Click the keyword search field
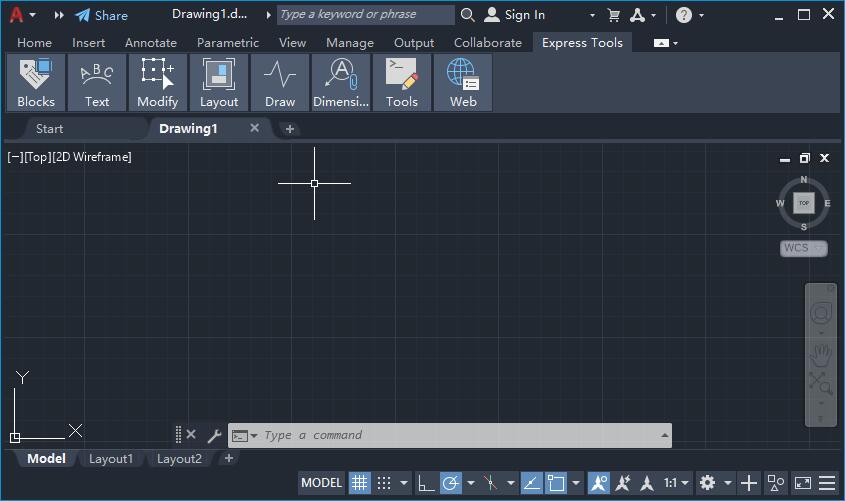The image size is (845, 501). pyautogui.click(x=364, y=15)
